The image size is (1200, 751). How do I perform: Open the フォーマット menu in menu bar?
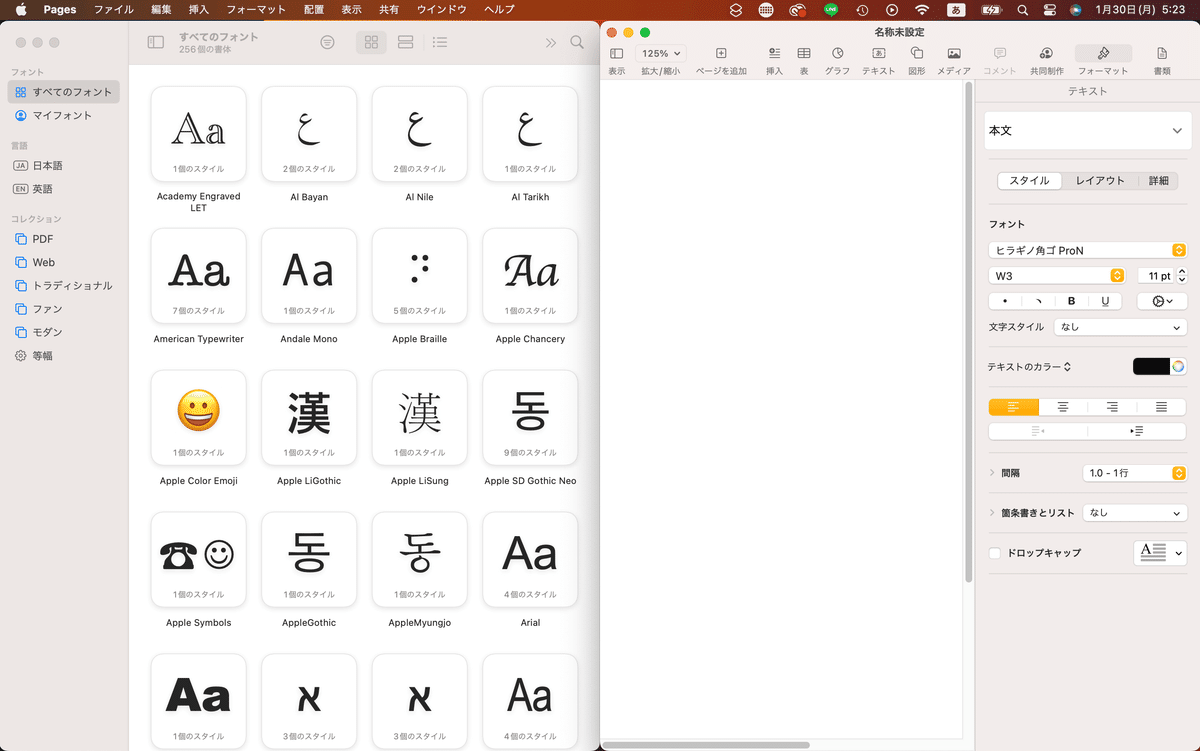(256, 10)
